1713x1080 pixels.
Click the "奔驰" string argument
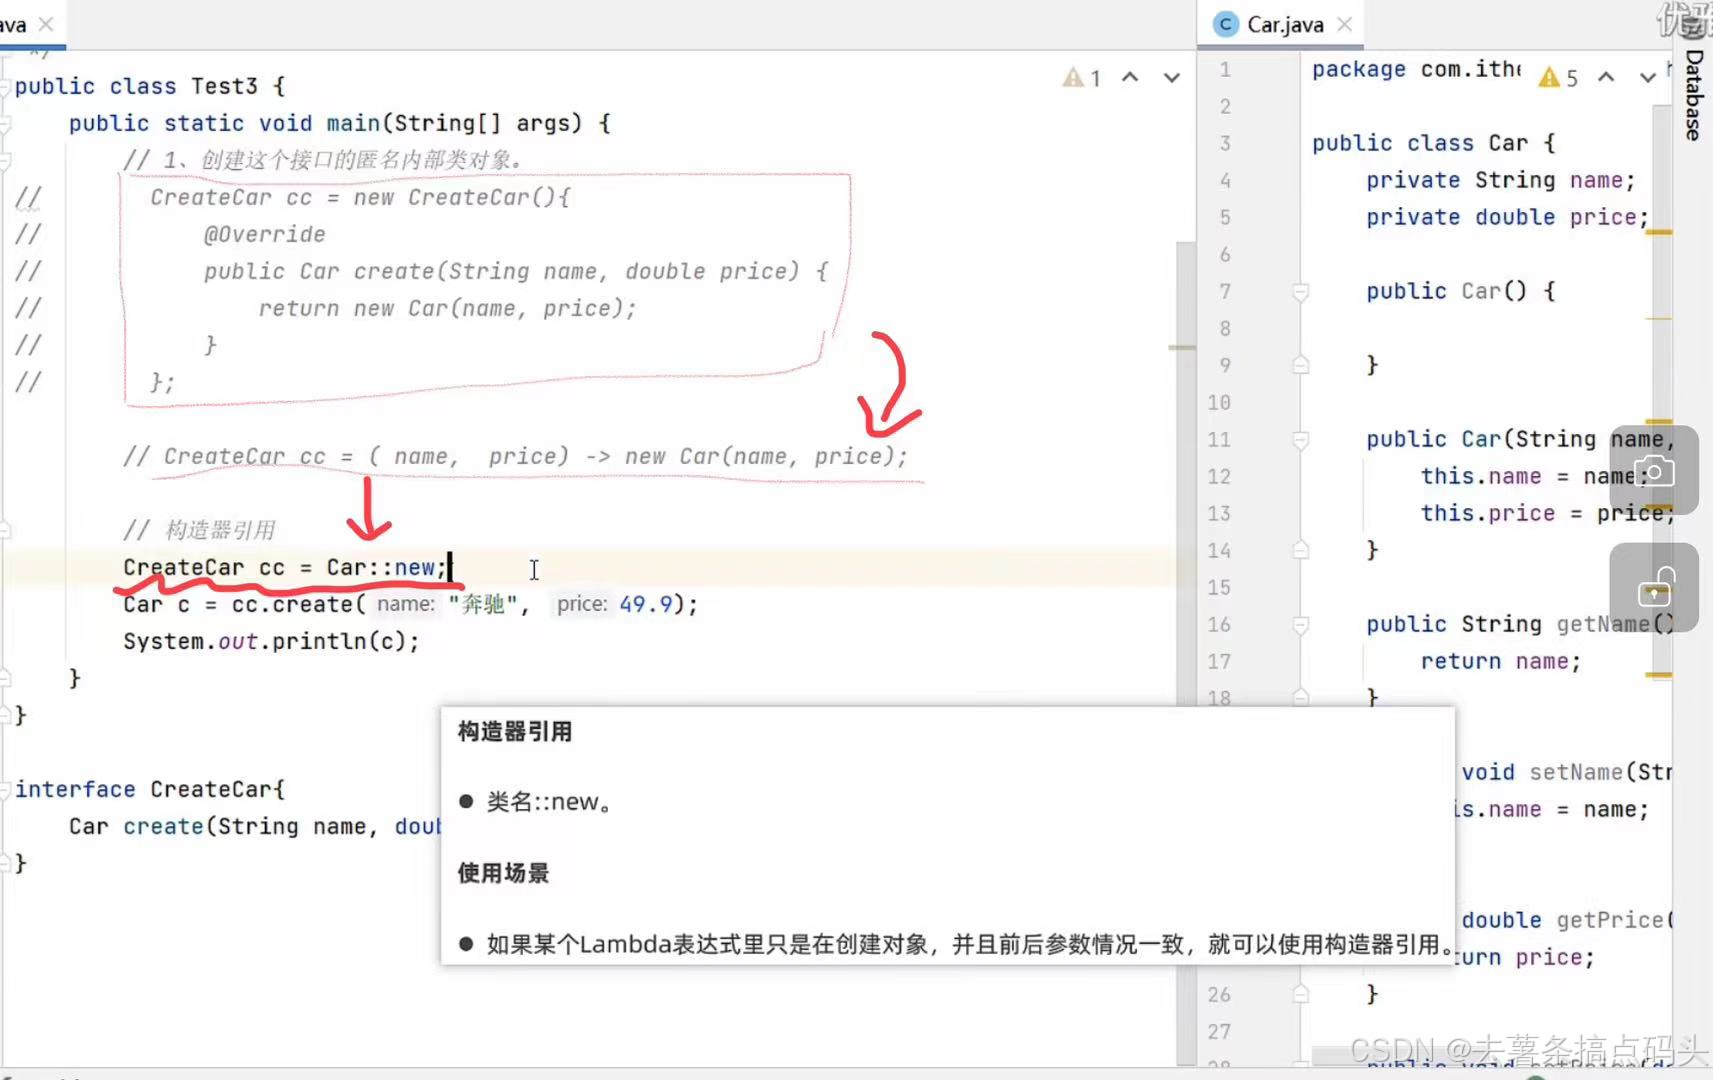[x=483, y=605]
